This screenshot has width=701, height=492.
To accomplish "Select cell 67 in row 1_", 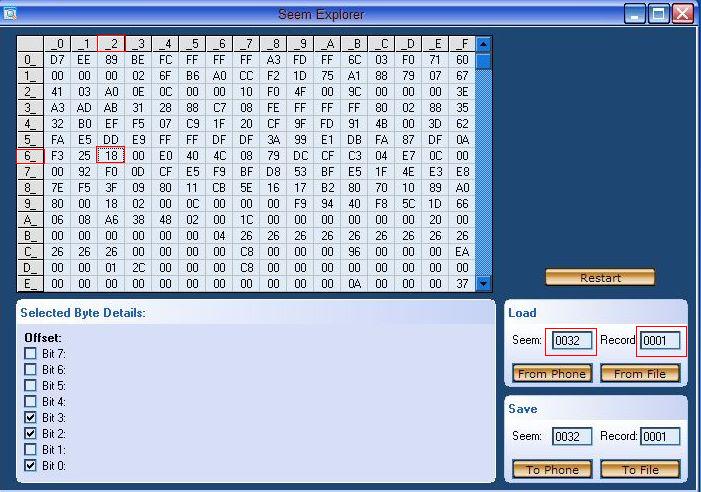I will click(x=462, y=76).
